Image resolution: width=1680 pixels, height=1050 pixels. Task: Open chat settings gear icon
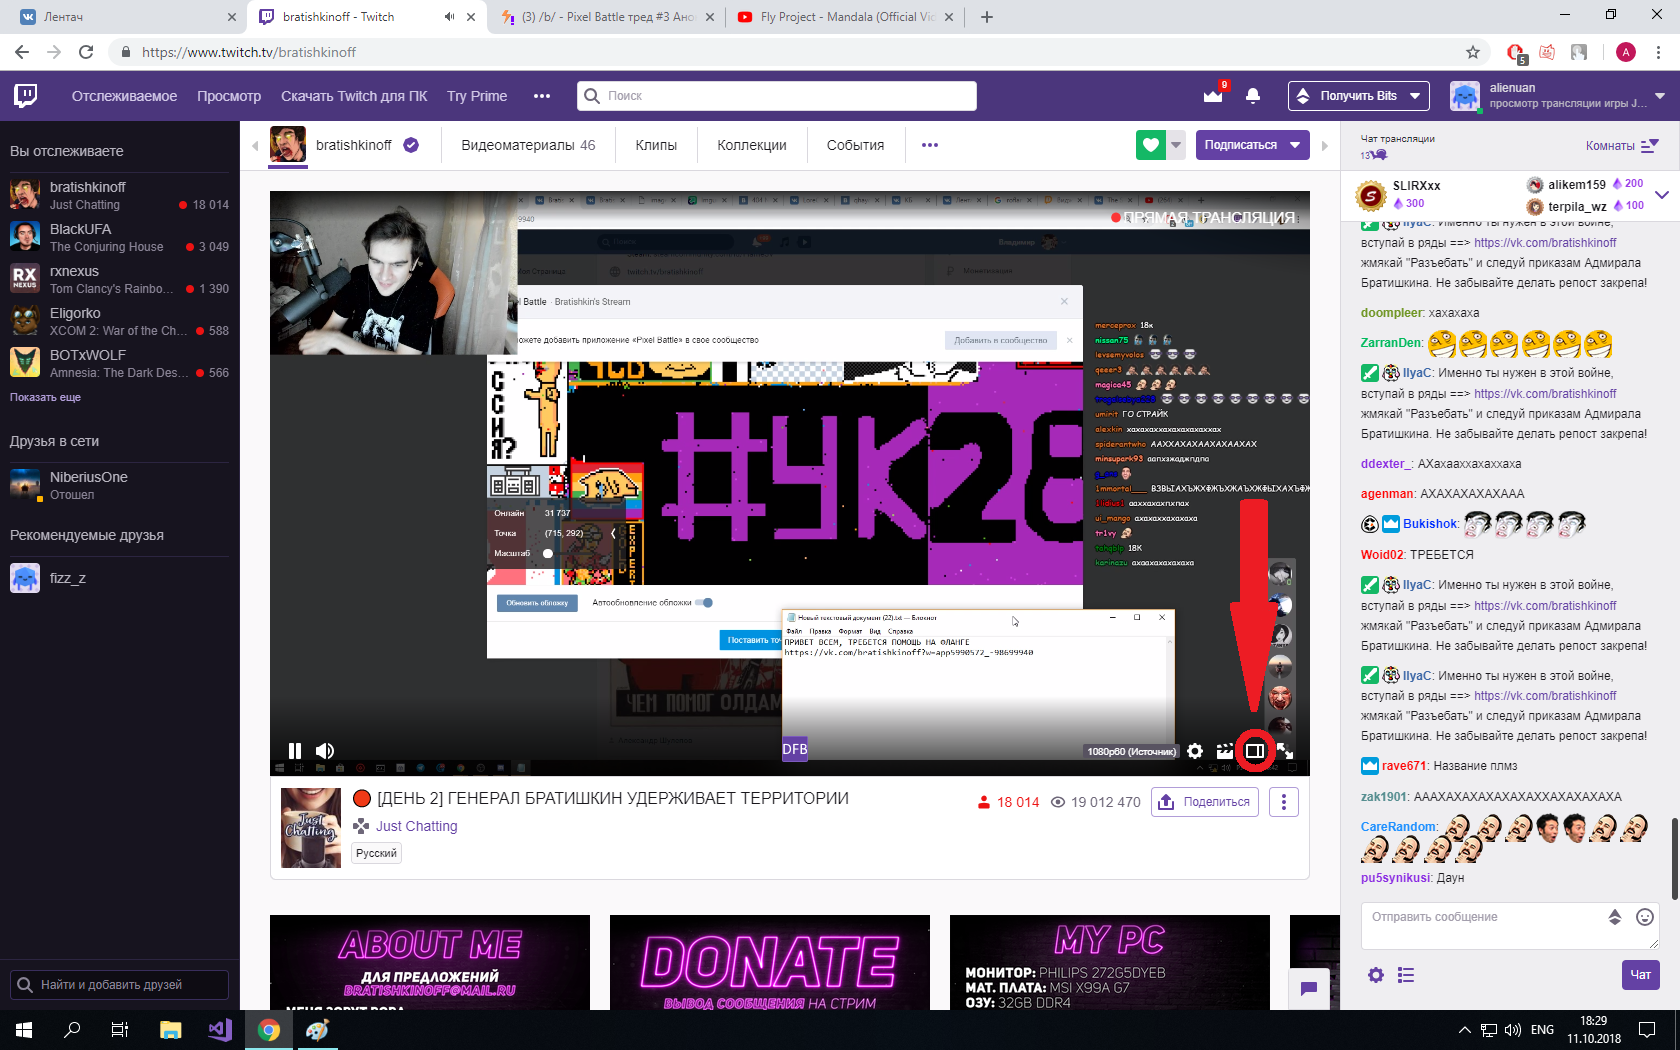pos(1376,975)
